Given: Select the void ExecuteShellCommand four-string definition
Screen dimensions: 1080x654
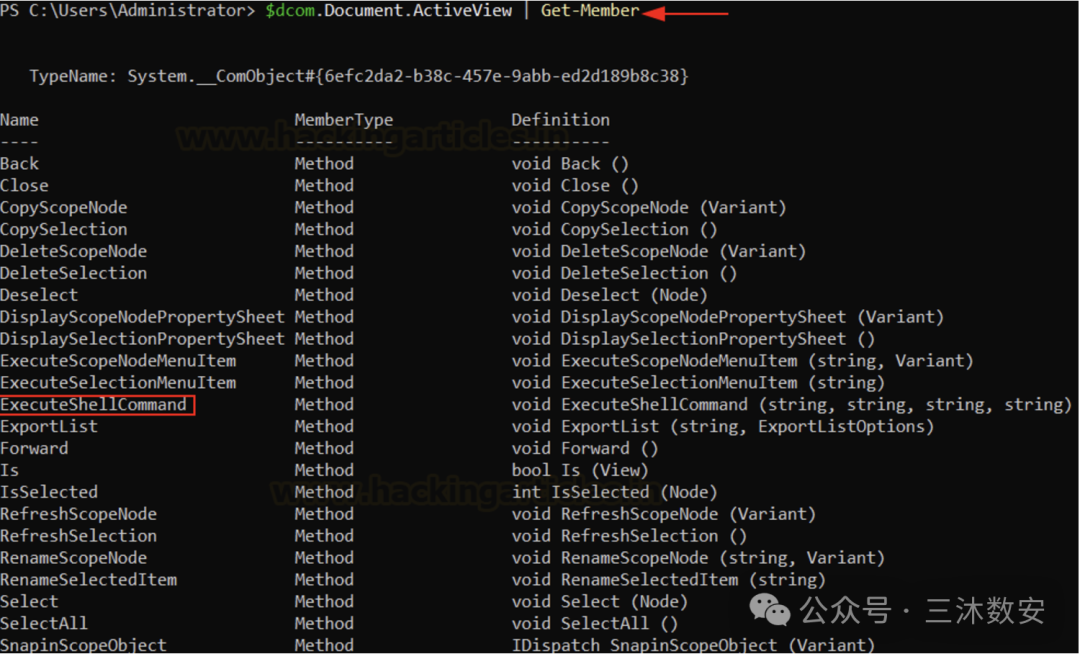Looking at the screenshot, I should [x=792, y=405].
